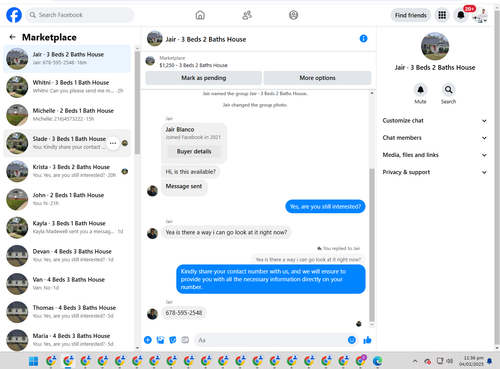Image resolution: width=500 pixels, height=369 pixels.
Task: View Buyer details for Jair Blanco
Action: pyautogui.click(x=194, y=151)
